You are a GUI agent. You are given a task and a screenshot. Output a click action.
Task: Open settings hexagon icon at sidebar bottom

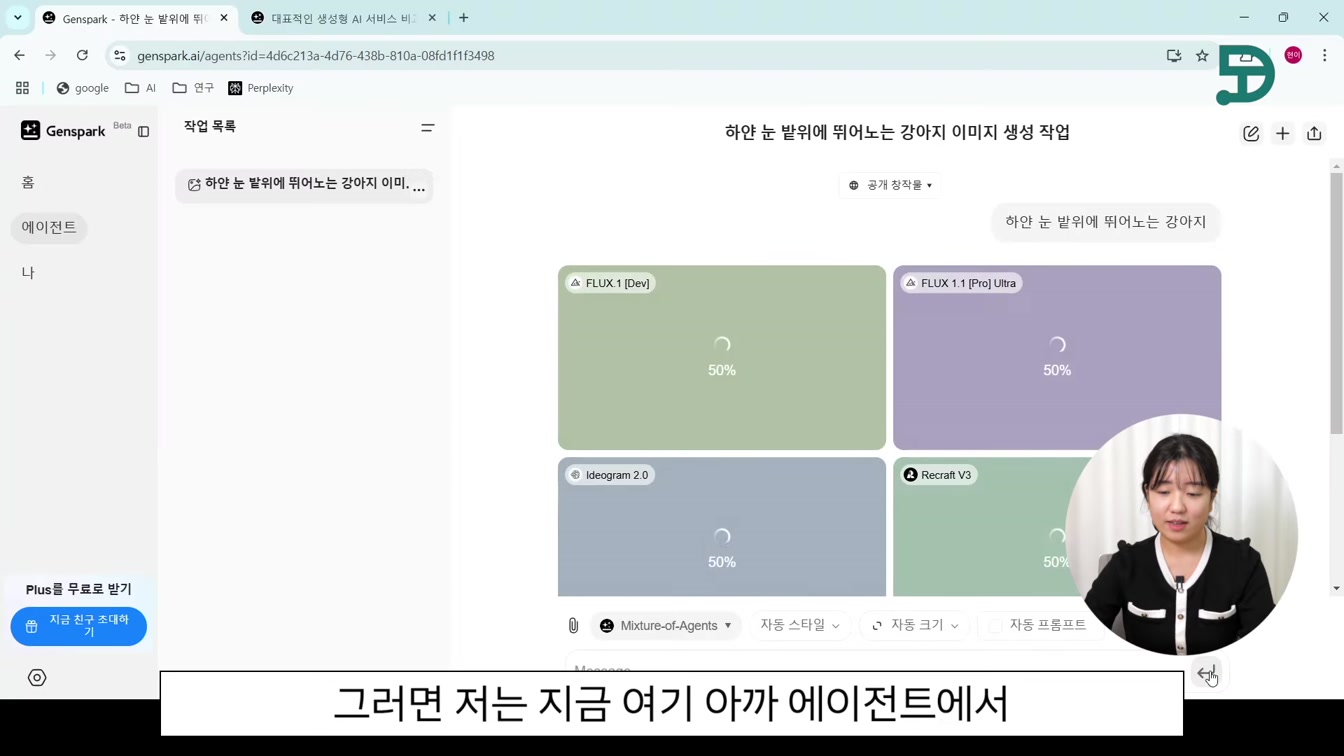click(x=37, y=678)
